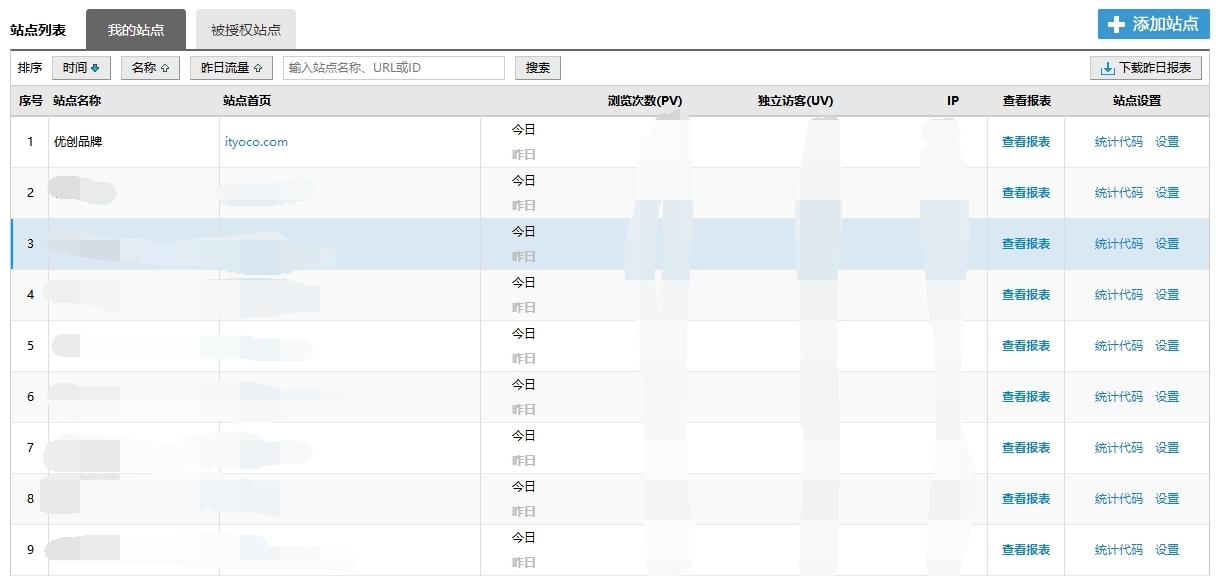Click the 搜索 button

(538, 68)
